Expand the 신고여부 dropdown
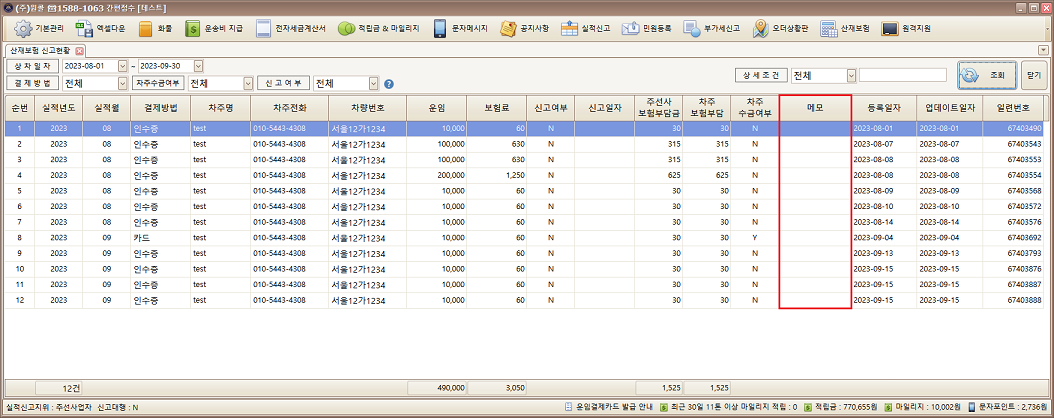Viewport: 1054px width, 418px height. [x=374, y=84]
